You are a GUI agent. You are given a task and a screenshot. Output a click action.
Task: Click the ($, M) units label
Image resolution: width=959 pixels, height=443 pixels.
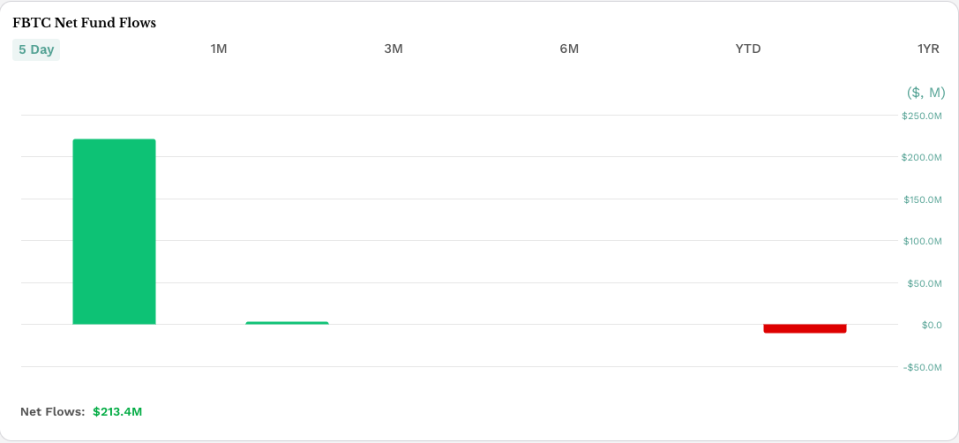tap(925, 92)
